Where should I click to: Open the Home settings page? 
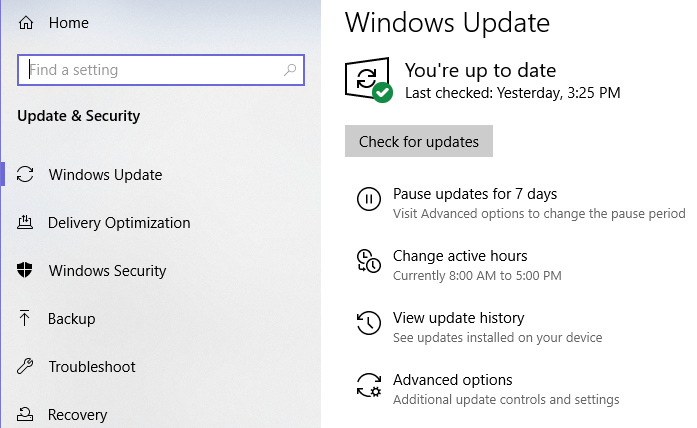click(x=69, y=23)
